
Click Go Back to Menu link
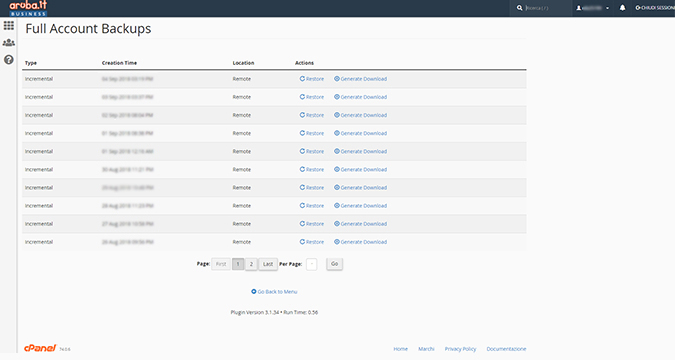tap(274, 292)
